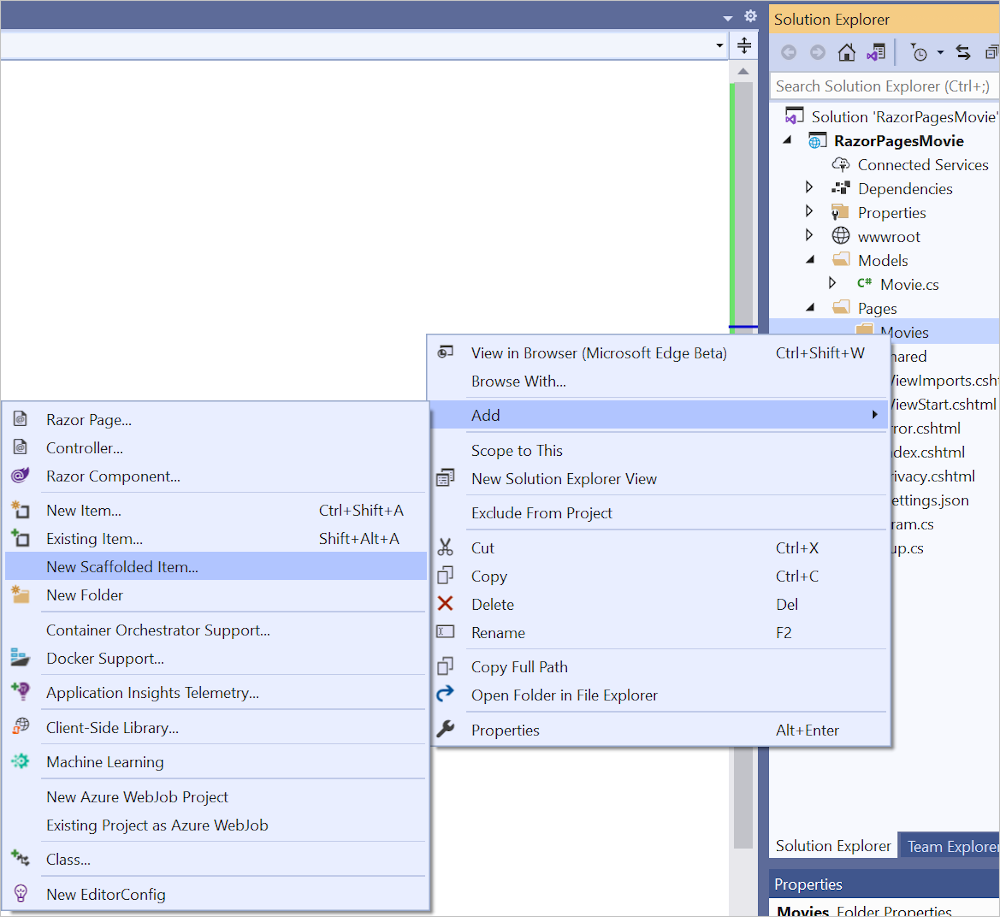Click the Cut scissors icon

pos(446,548)
